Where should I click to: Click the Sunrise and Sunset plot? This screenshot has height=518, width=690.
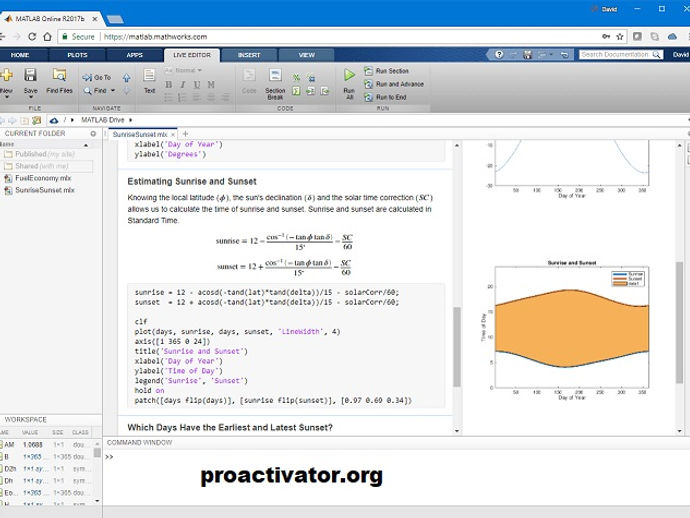point(572,328)
